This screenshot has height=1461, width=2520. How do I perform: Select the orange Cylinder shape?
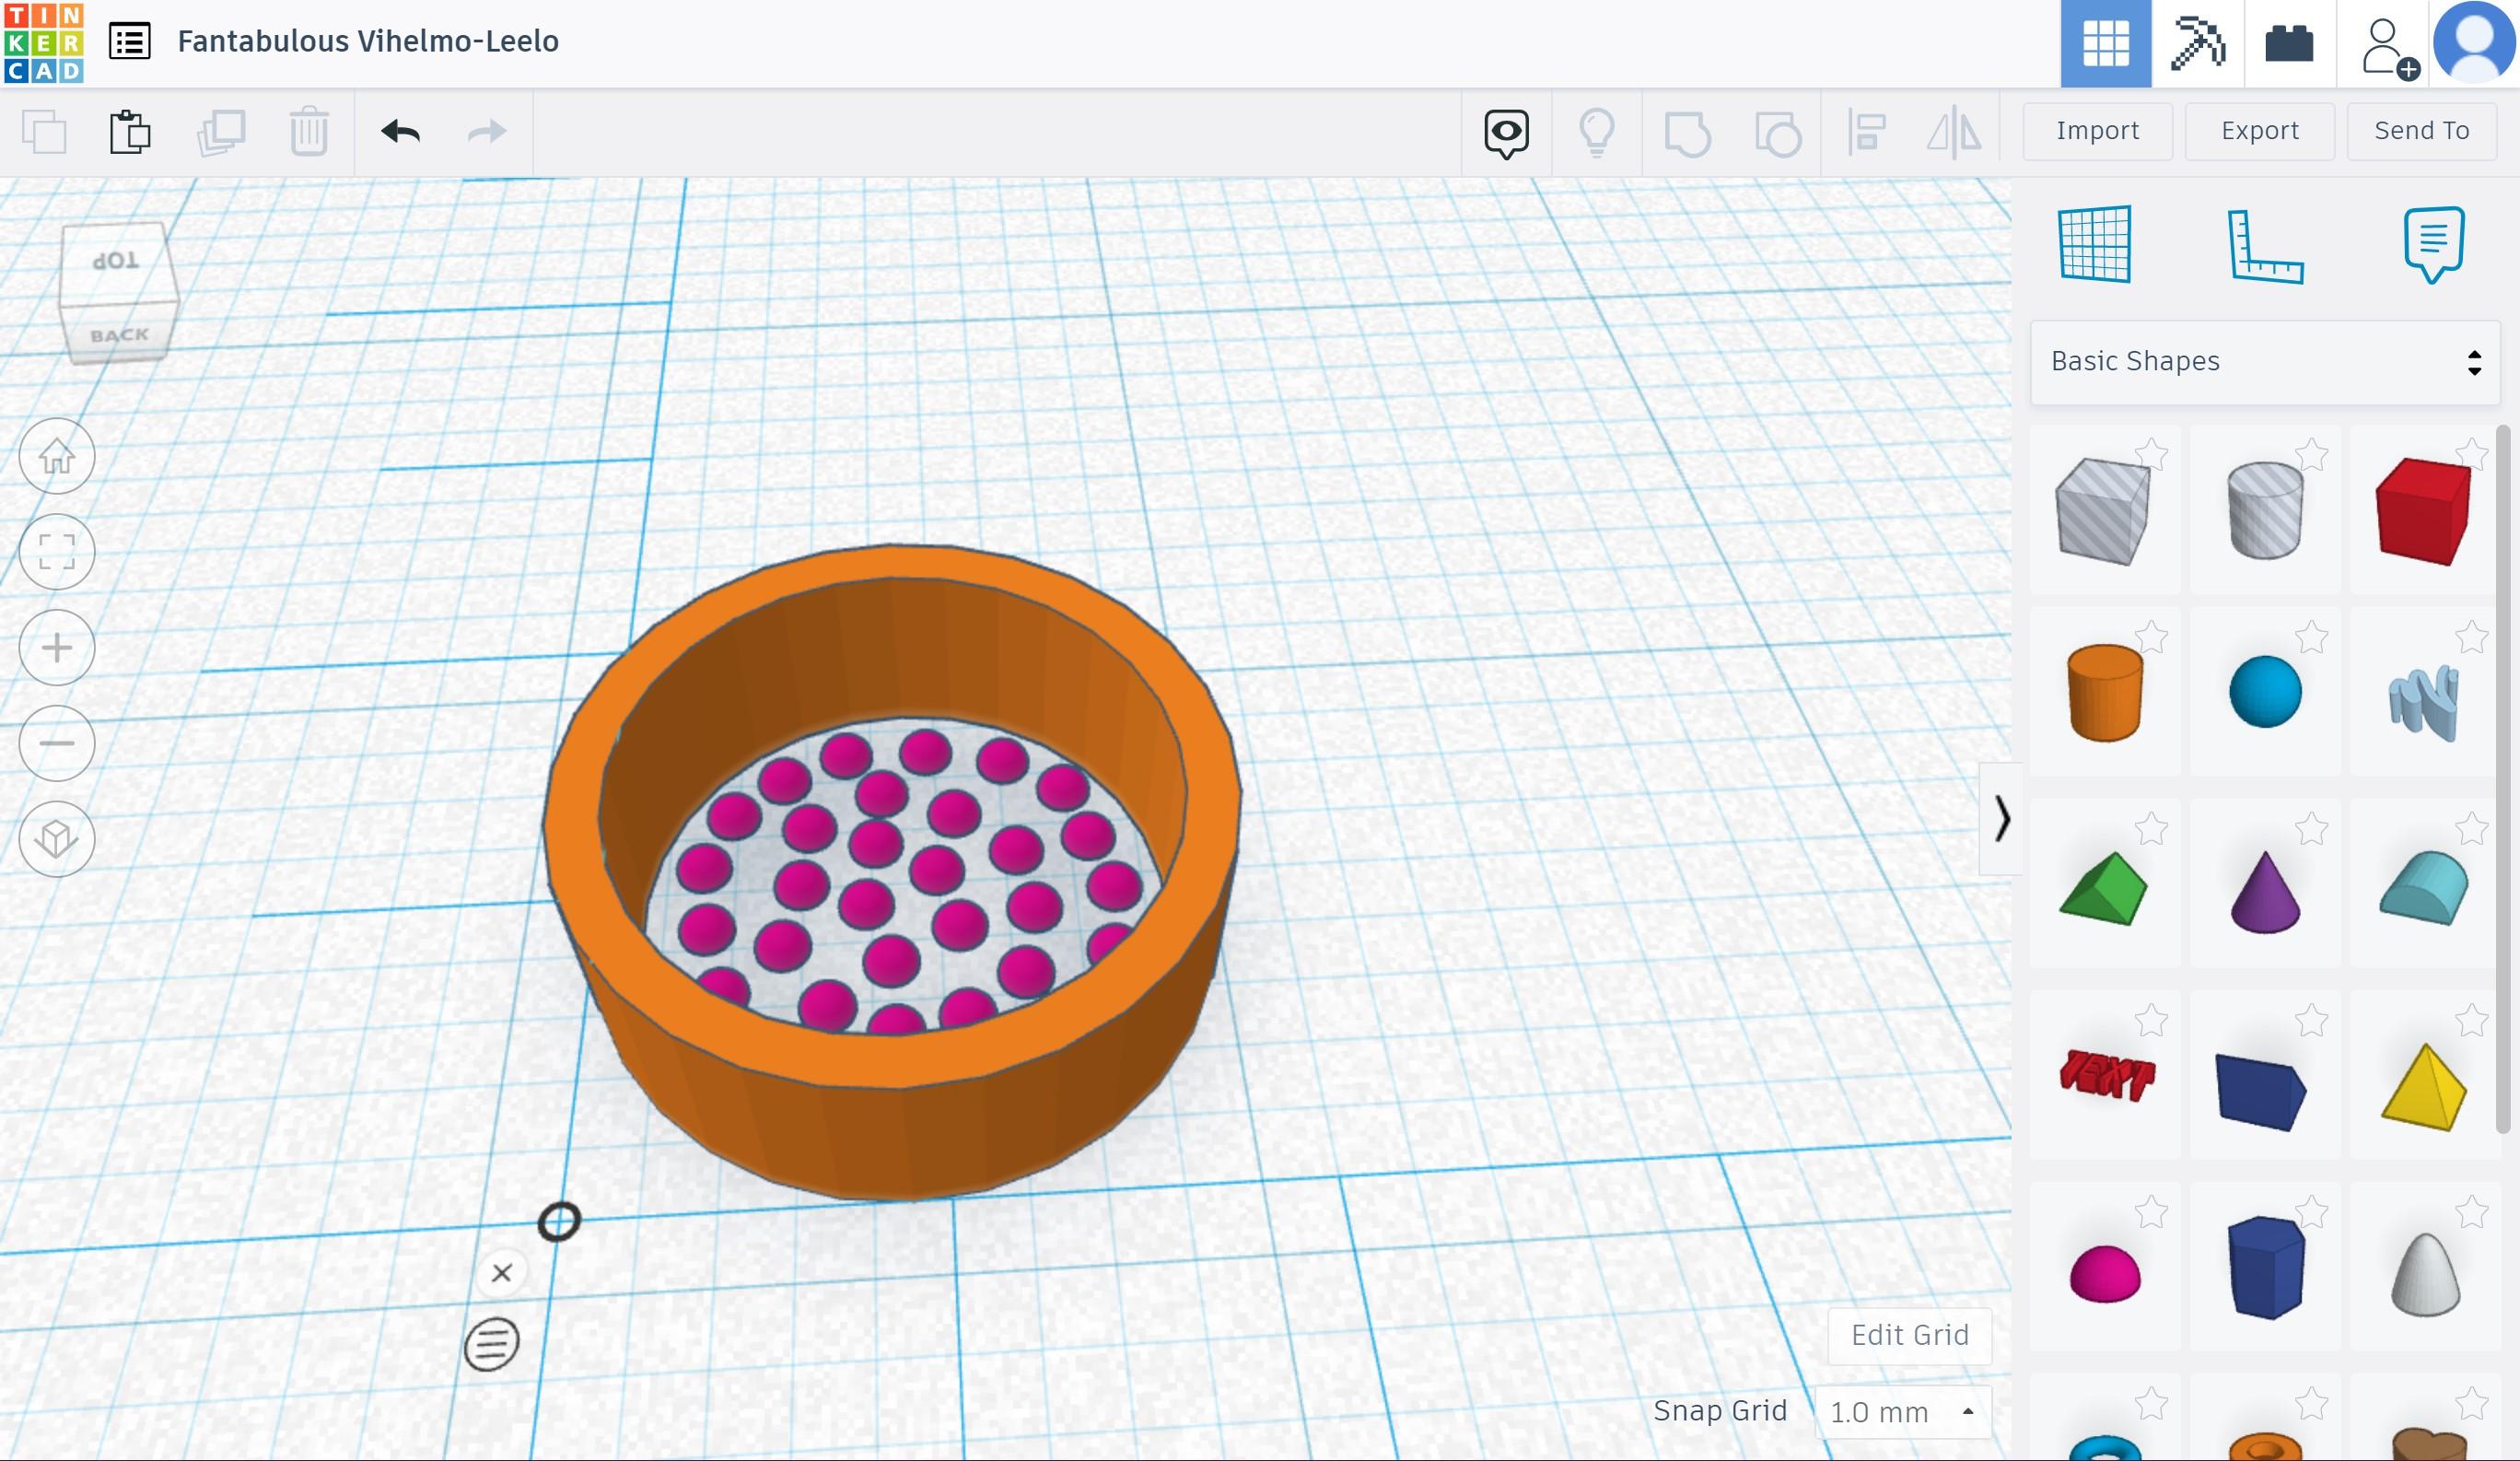coord(2104,692)
